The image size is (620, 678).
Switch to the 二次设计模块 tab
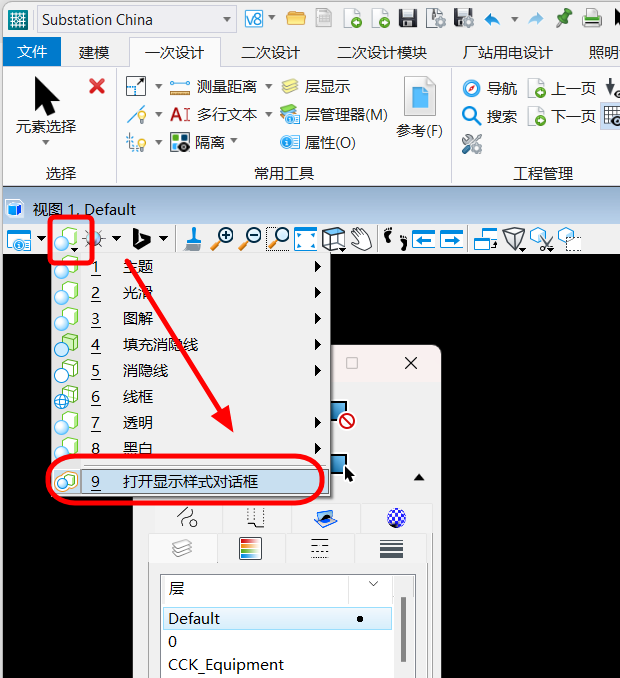[x=382, y=52]
